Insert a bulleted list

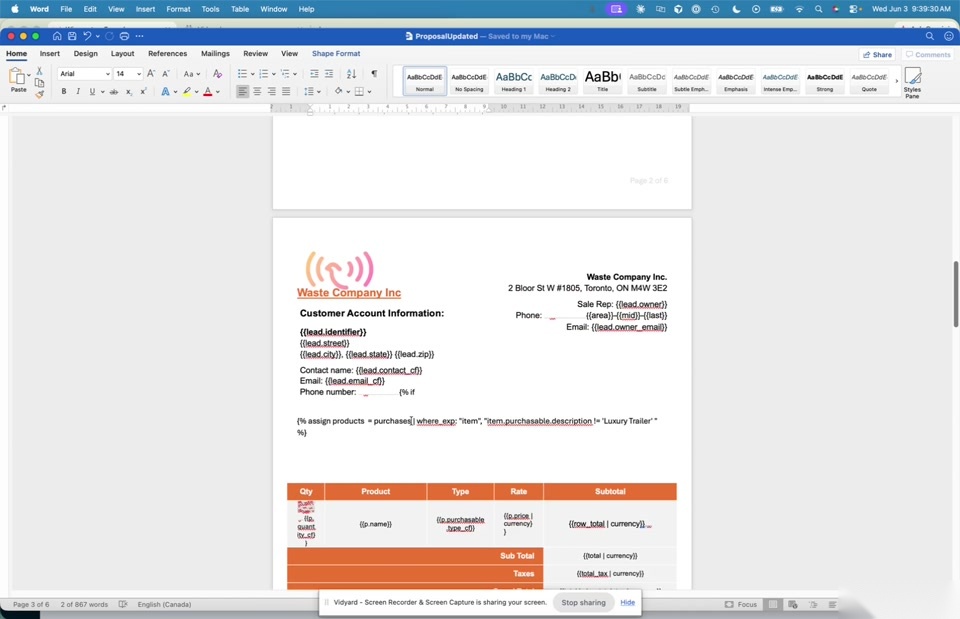(242, 73)
